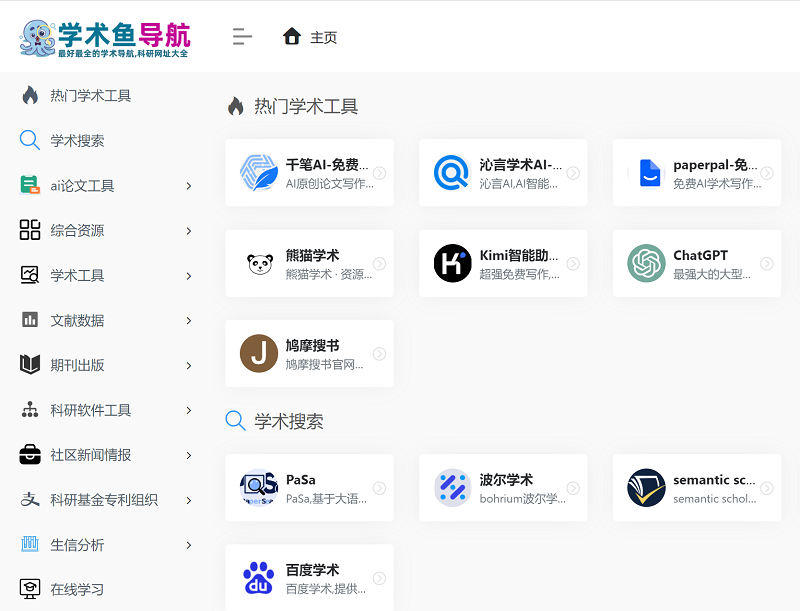
Task: Expand the 科研基金专利组织 chevron
Action: tap(189, 500)
